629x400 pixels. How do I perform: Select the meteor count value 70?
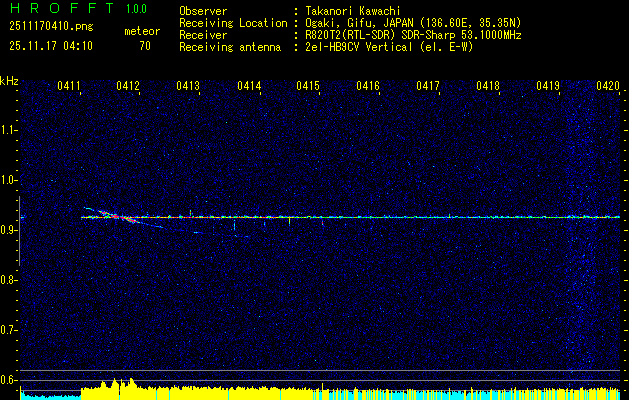pos(145,46)
